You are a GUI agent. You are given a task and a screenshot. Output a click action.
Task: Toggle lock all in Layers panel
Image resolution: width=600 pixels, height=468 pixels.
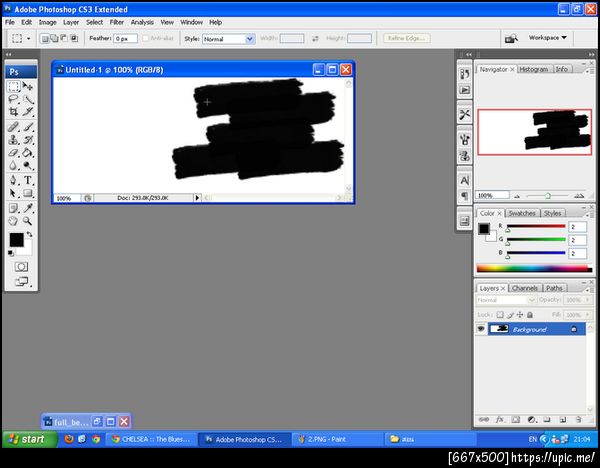530,315
